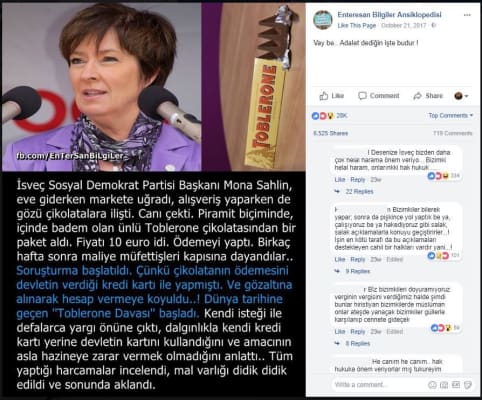Click the Share arrow icon

pos(417,96)
